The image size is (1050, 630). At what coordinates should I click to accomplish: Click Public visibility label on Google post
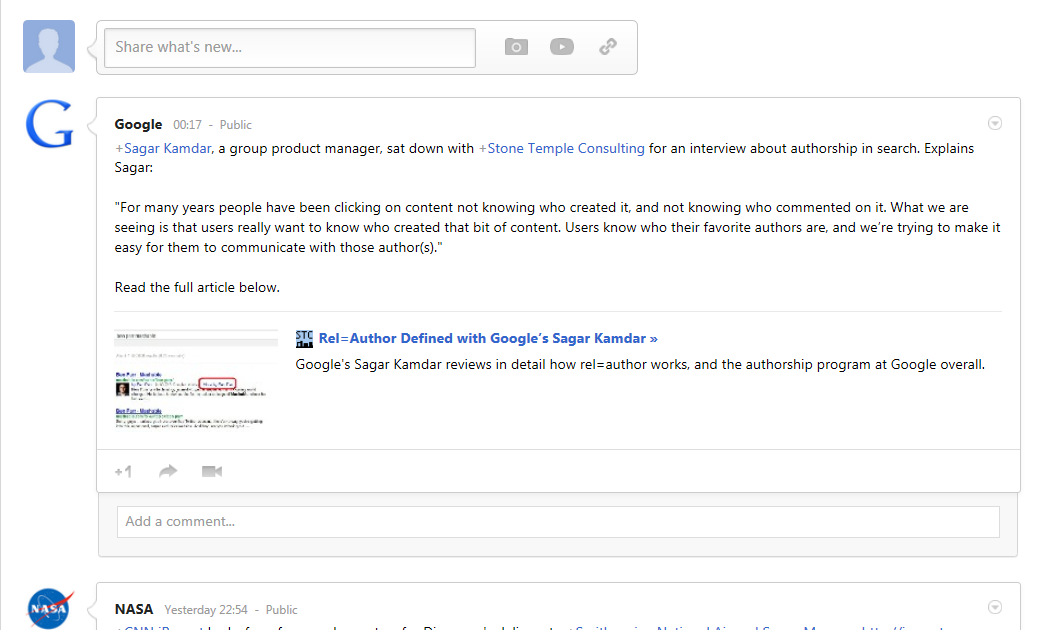236,125
